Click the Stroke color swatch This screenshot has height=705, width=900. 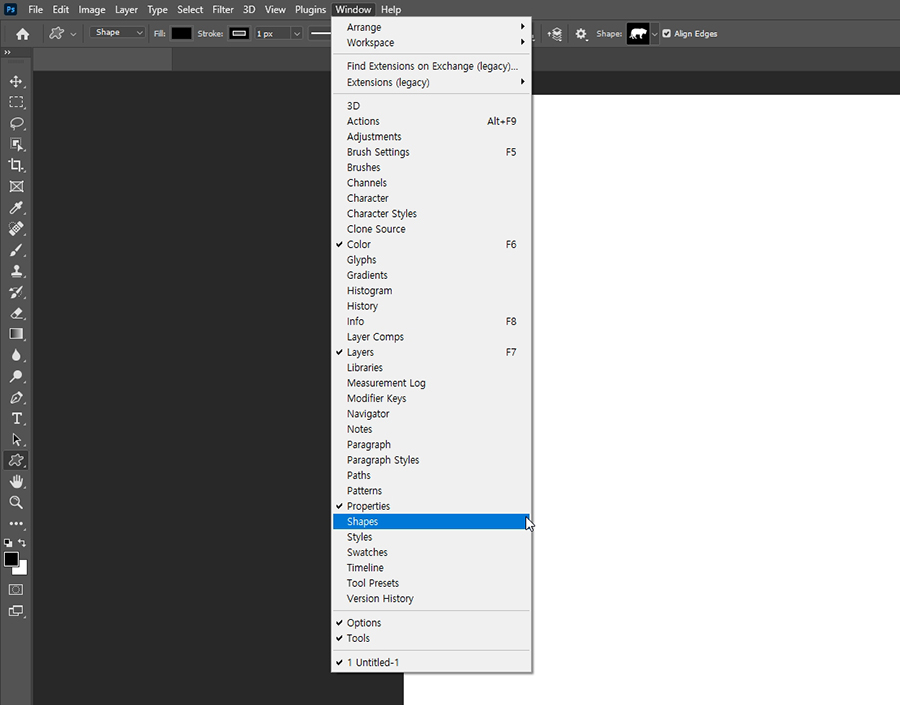(x=239, y=34)
